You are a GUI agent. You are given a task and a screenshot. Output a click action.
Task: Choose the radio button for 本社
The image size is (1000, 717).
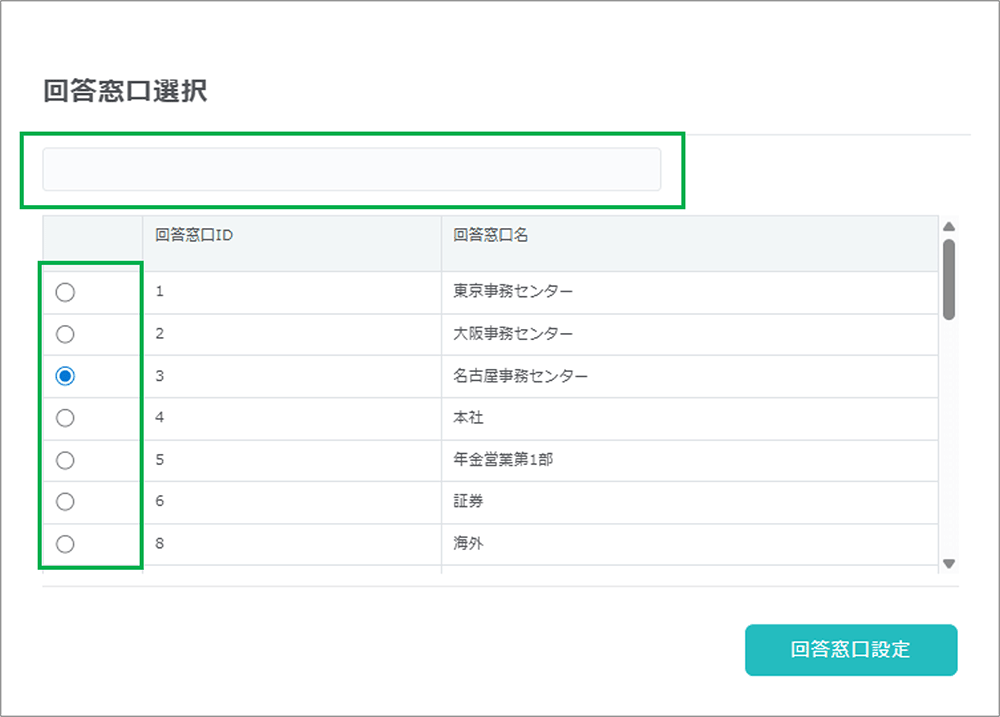coord(65,418)
